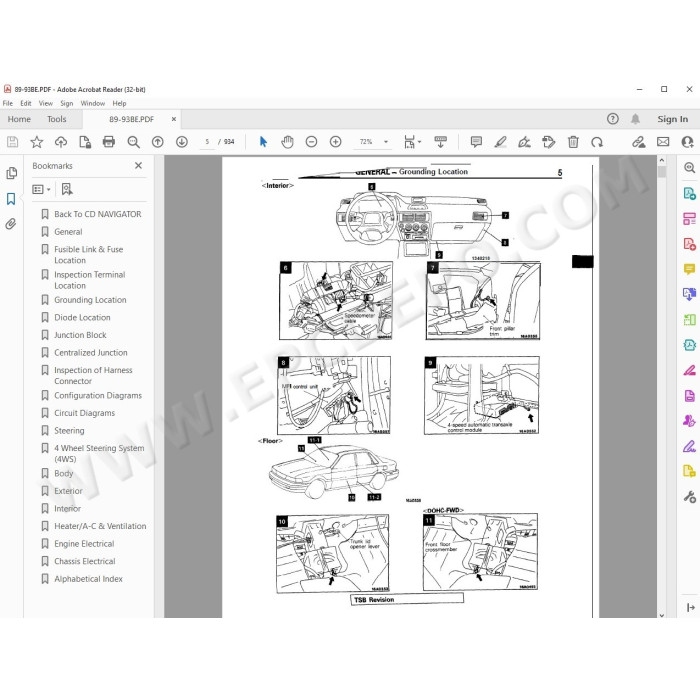This screenshot has height=700, width=700.
Task: Switch to the Tools tab
Action: (57, 119)
